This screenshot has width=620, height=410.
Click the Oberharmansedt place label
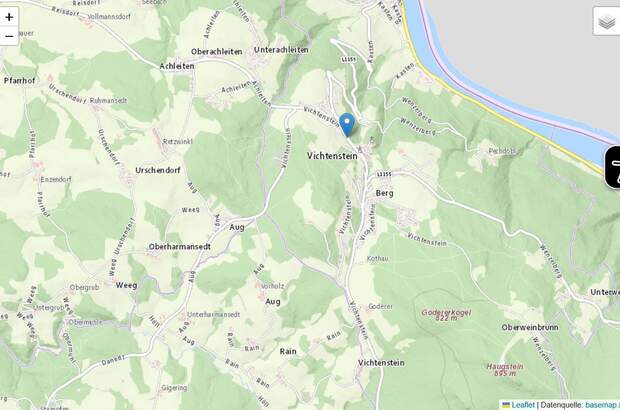coord(180,246)
